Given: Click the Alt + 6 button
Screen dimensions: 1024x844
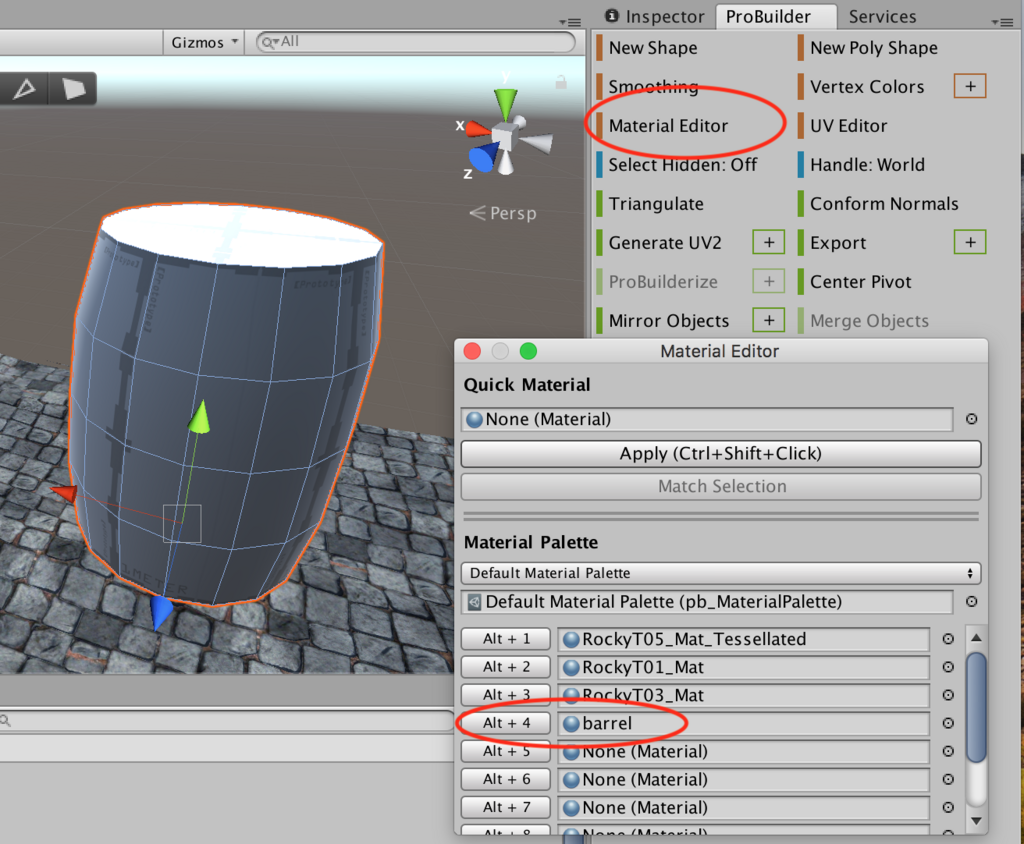Looking at the screenshot, I should (506, 779).
